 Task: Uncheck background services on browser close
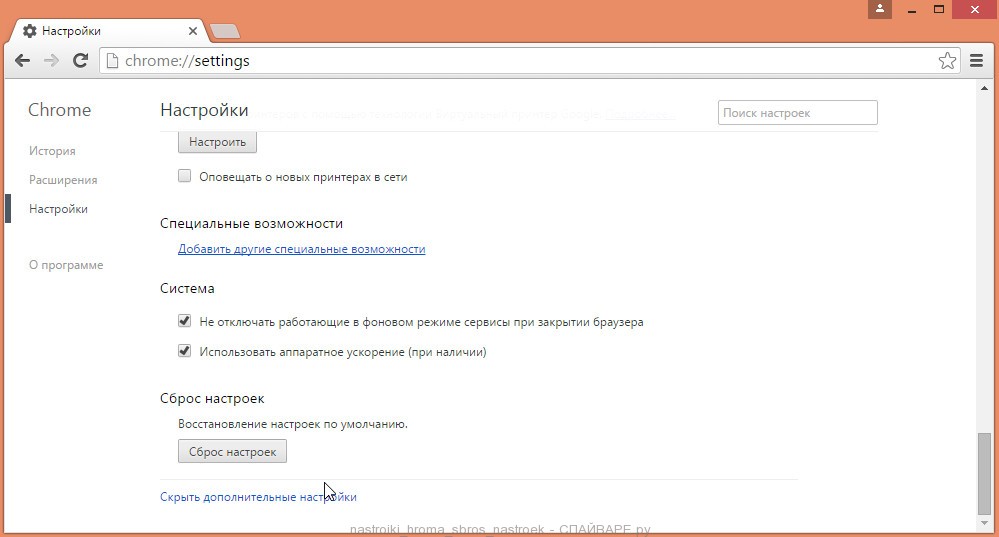184,320
